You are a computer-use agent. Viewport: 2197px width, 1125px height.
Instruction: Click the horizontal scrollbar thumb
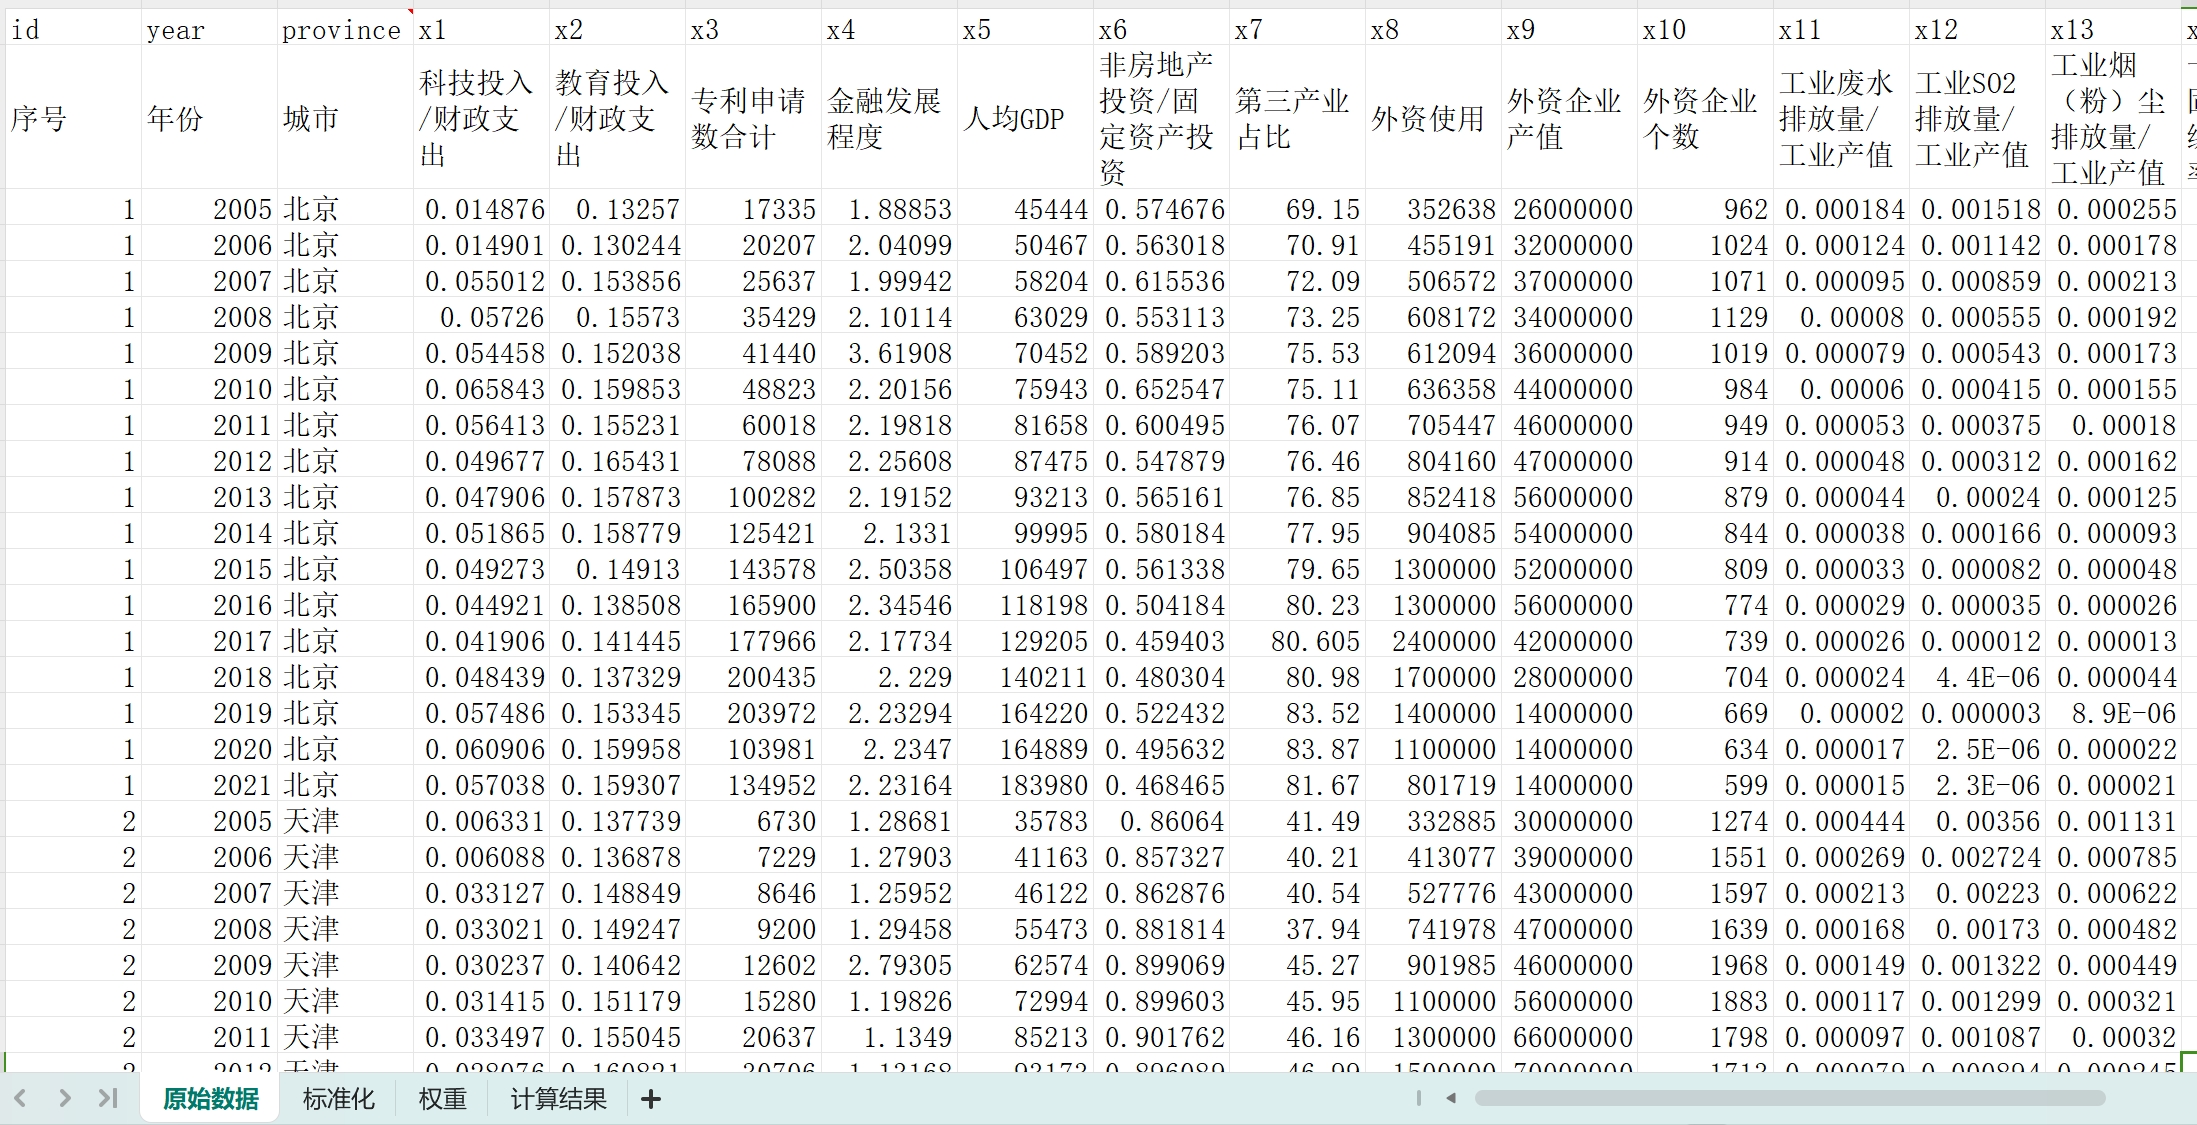[1790, 1098]
